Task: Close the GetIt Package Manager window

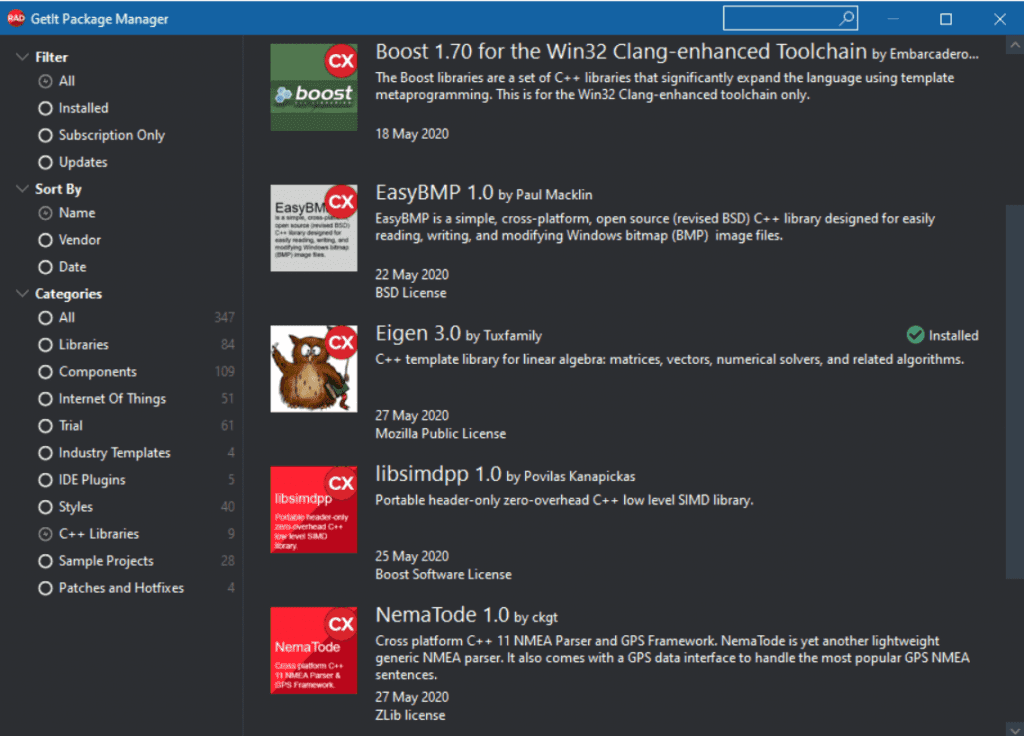Action: [999, 19]
